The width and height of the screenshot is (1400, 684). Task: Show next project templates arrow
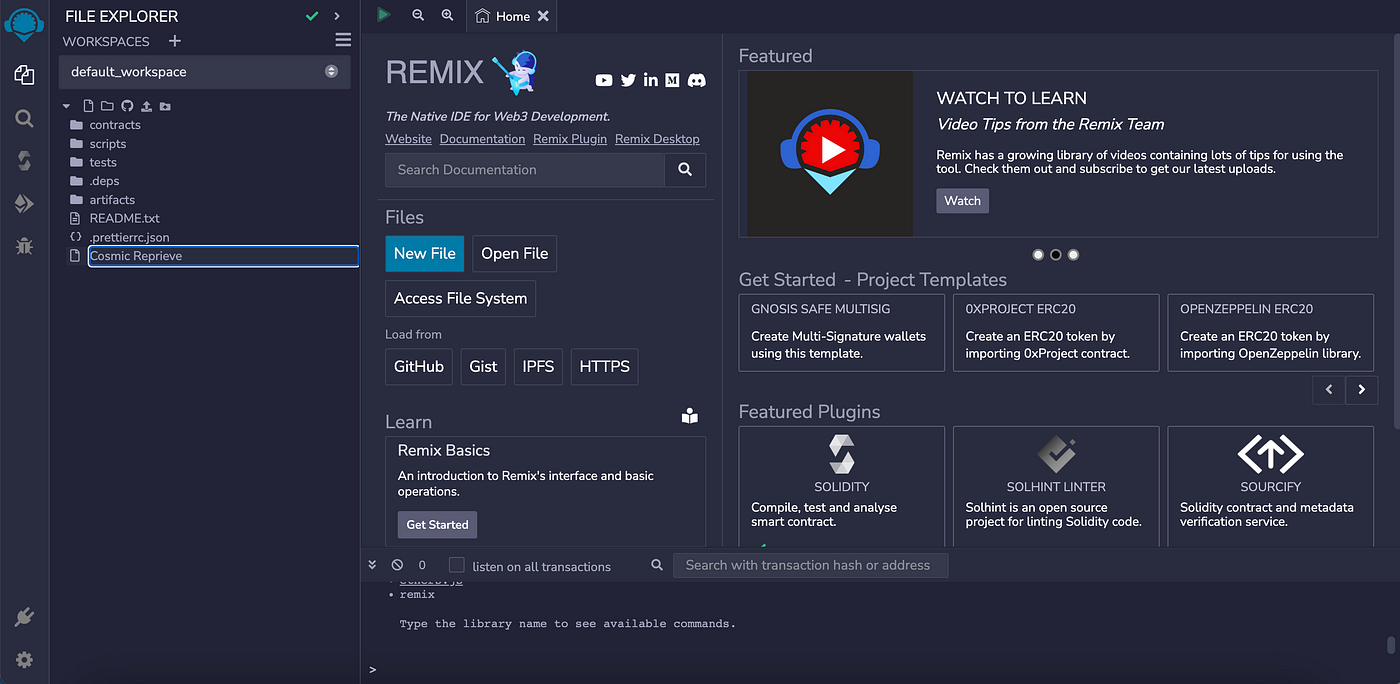(1361, 390)
